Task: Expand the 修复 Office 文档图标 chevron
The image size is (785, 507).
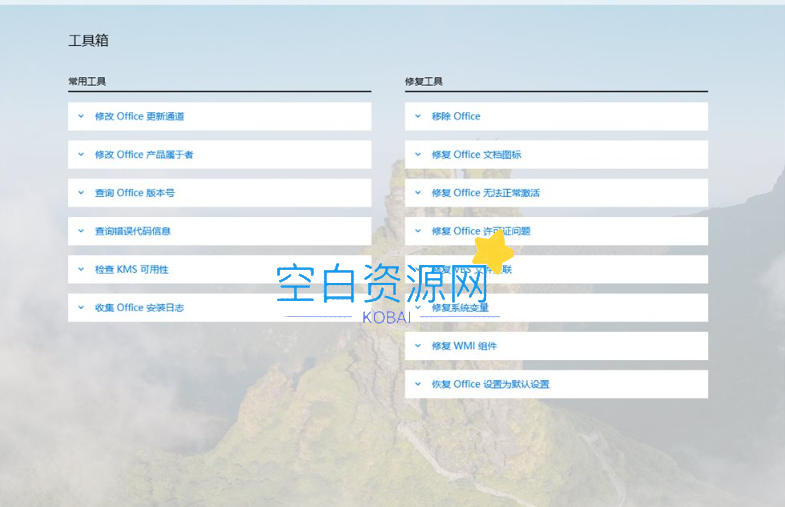Action: pyautogui.click(x=418, y=155)
